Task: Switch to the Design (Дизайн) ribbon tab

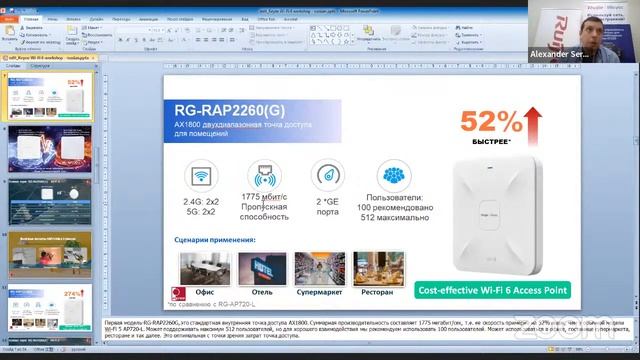Action: [x=96, y=19]
